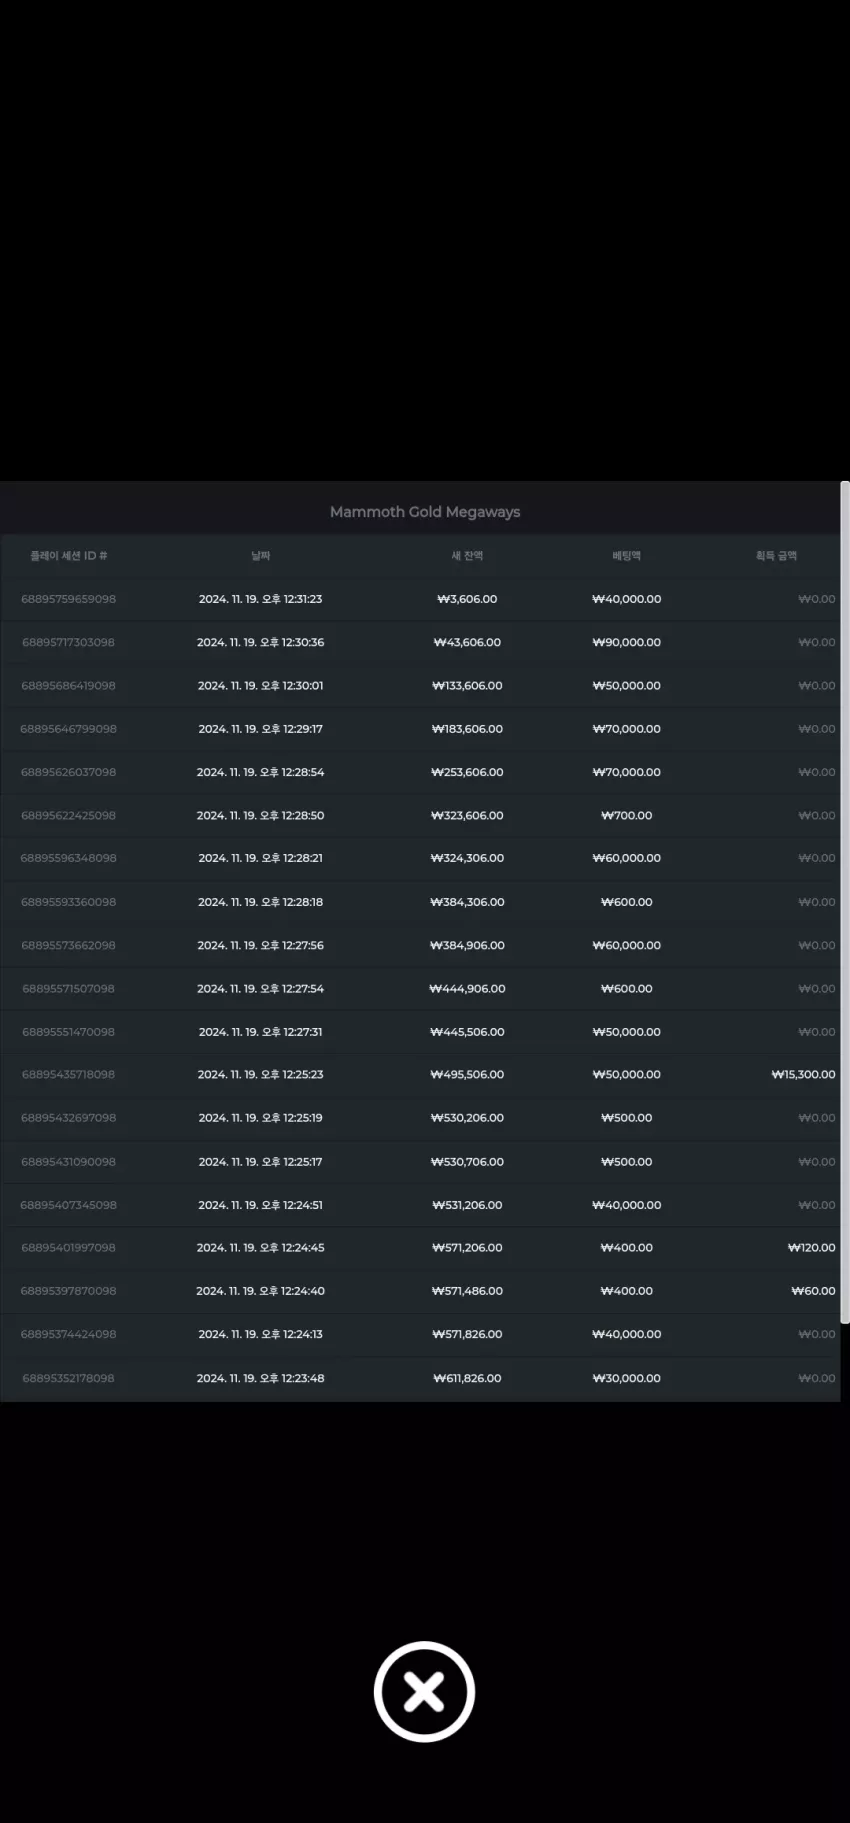This screenshot has height=1823, width=850.
Task: Click the ₩3,606.00 balance cell
Action: [x=467, y=599]
